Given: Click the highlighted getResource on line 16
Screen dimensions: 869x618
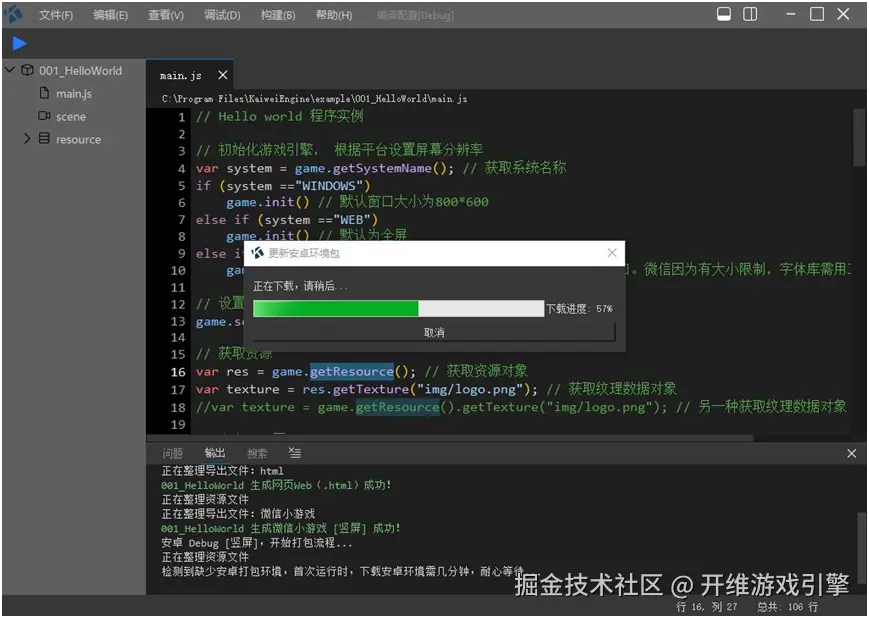Looking at the screenshot, I should pos(351,371).
